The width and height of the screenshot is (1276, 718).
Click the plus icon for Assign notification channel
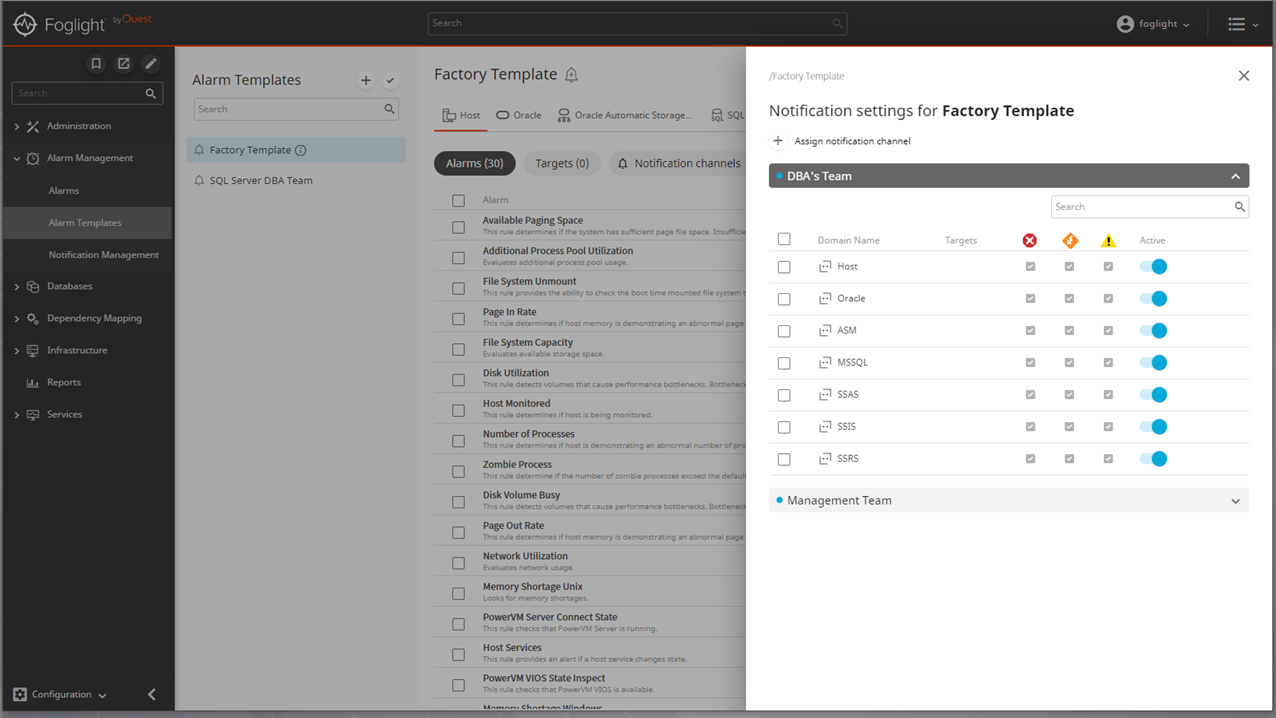coord(778,141)
